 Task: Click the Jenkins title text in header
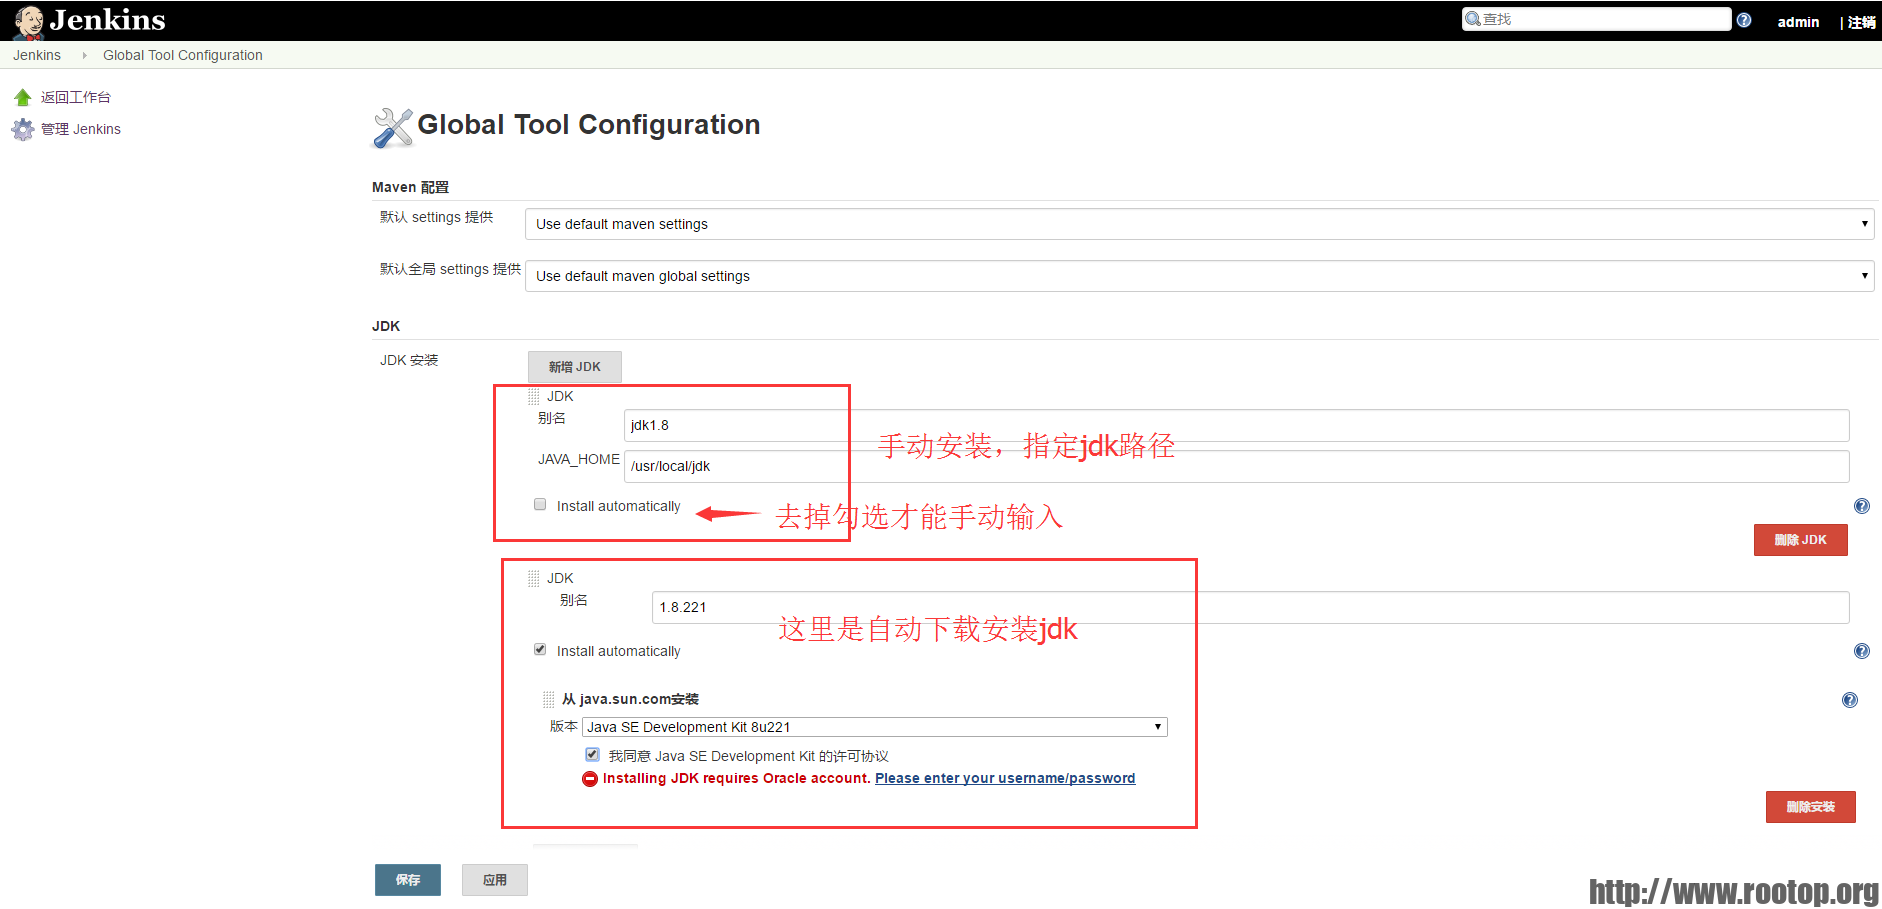pos(108,20)
